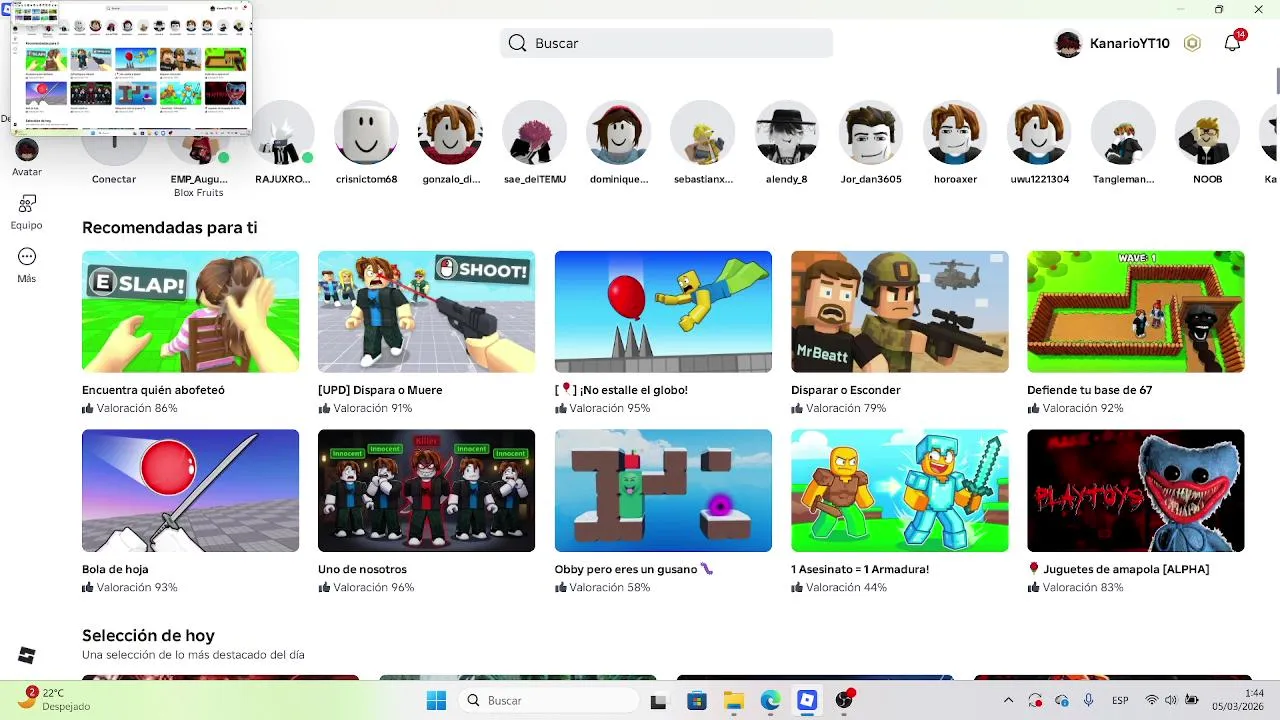
Task: Click the Recomendadas para ti heading
Action: tap(170, 228)
